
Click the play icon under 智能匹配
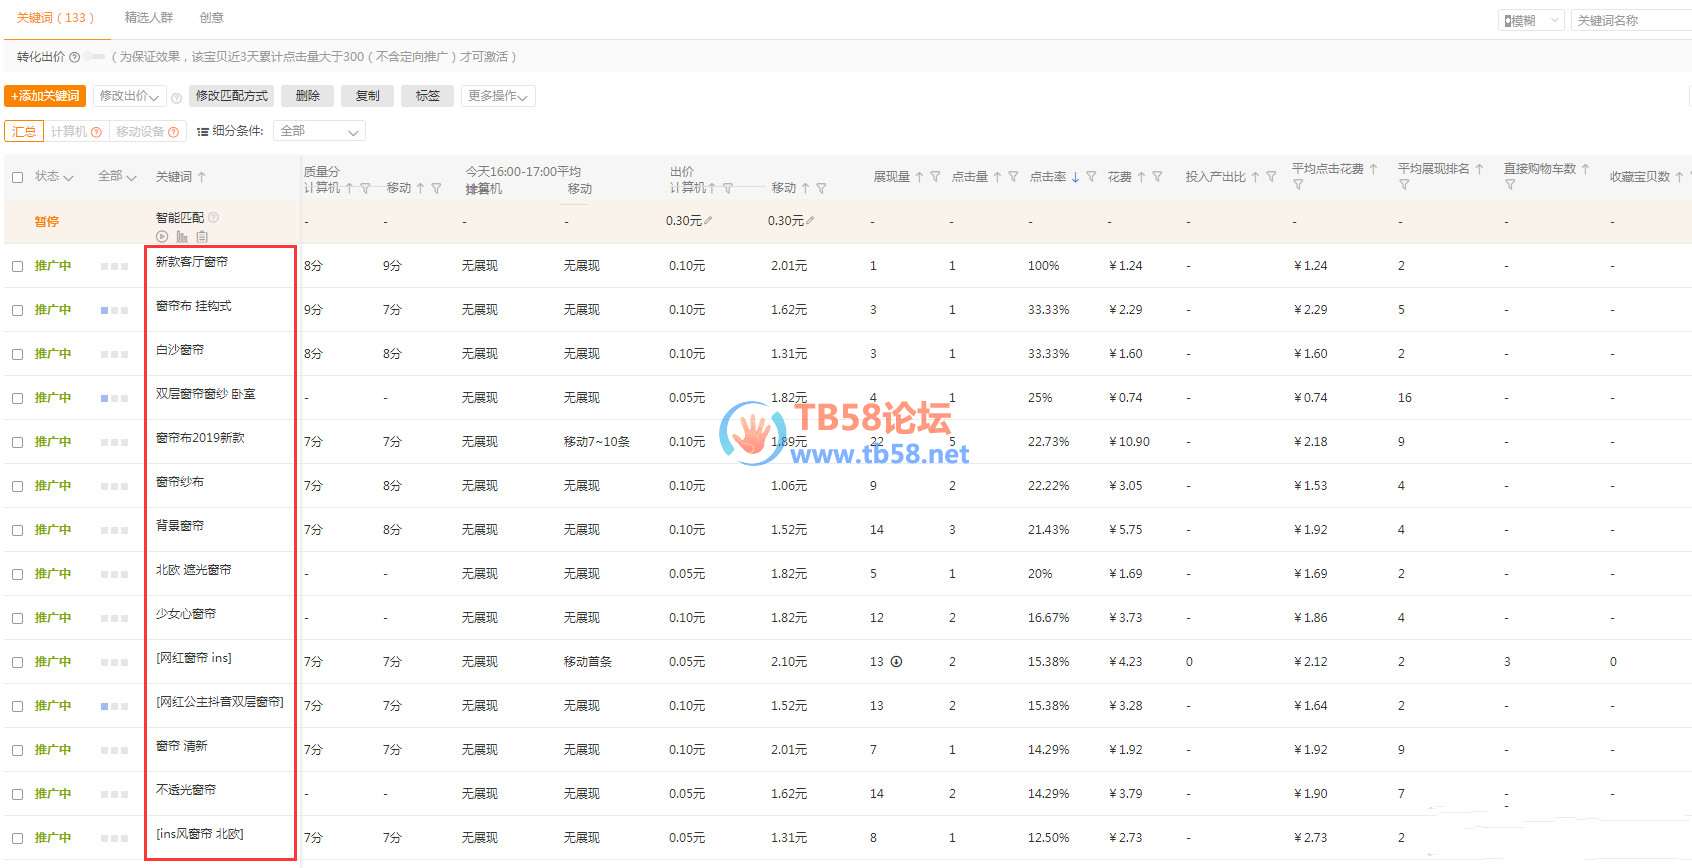[x=162, y=237]
